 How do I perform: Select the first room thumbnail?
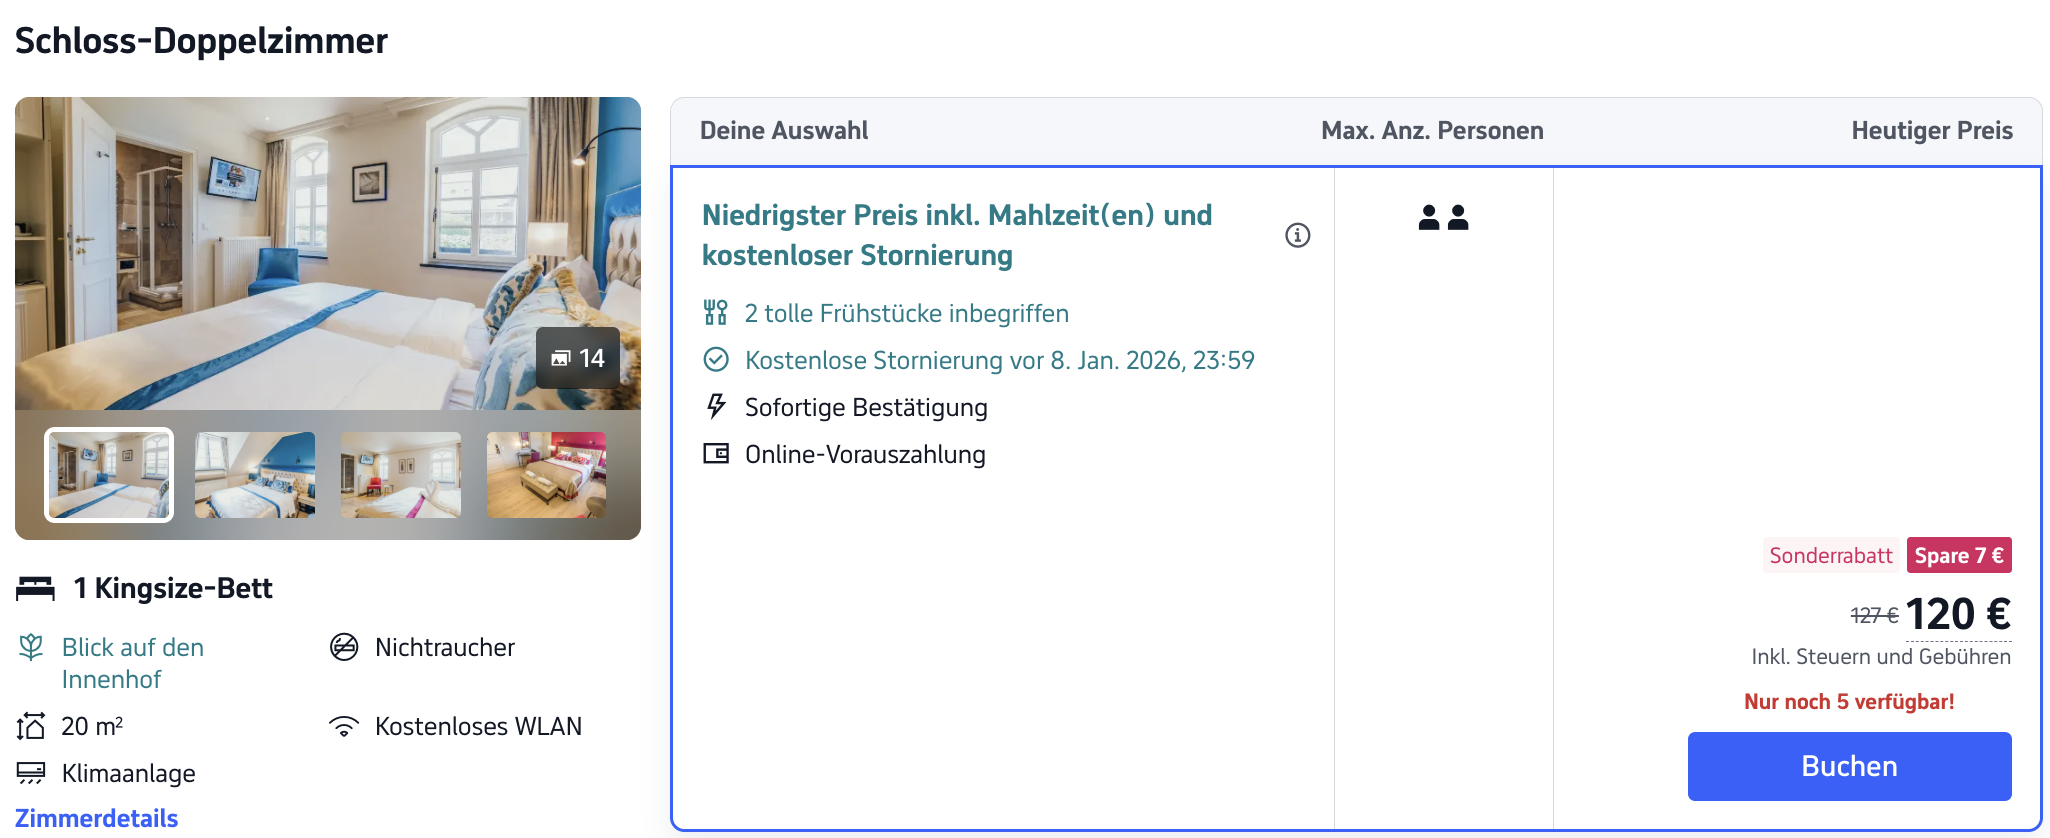pyautogui.click(x=109, y=475)
